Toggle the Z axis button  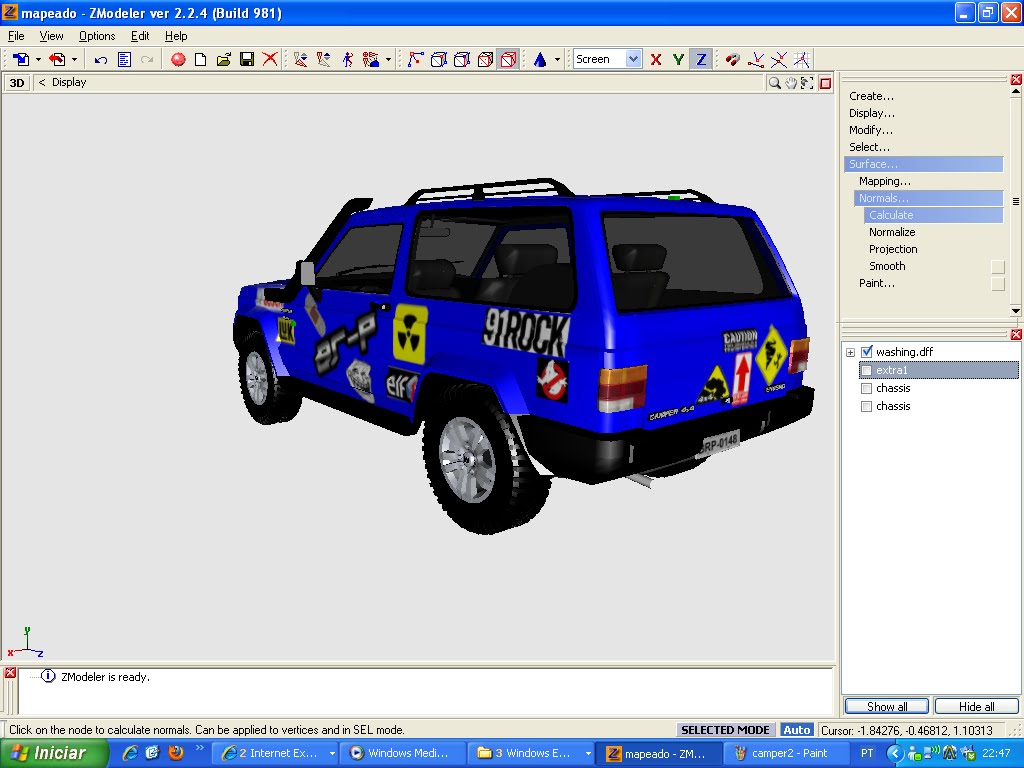point(701,59)
